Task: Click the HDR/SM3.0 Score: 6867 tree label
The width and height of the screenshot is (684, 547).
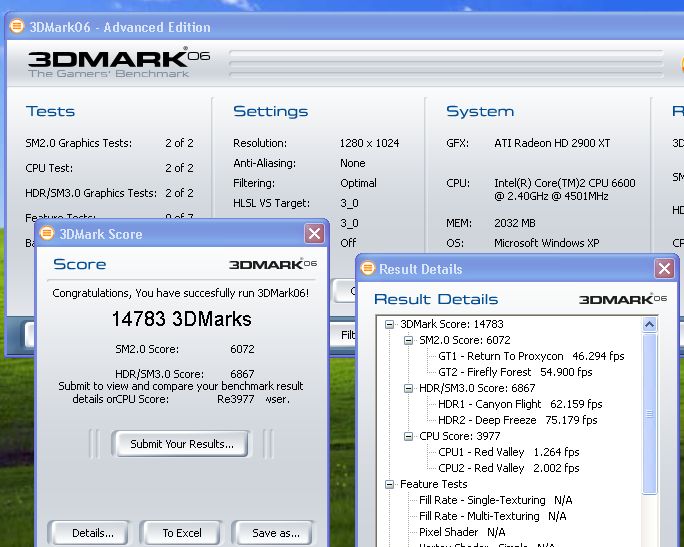Action: [x=477, y=388]
